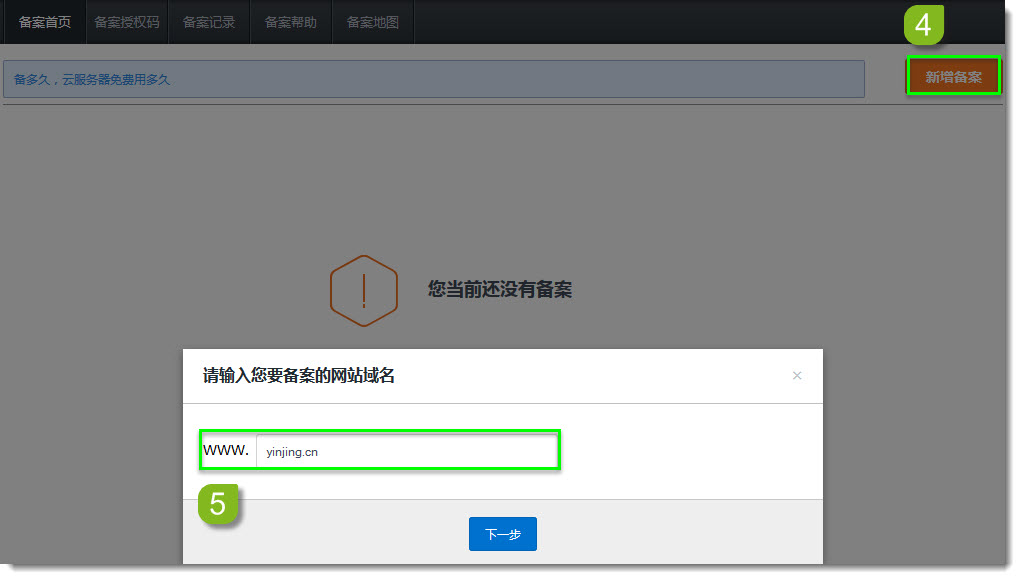1020x579 pixels.
Task: Click the 下一步 button
Action: pos(502,534)
